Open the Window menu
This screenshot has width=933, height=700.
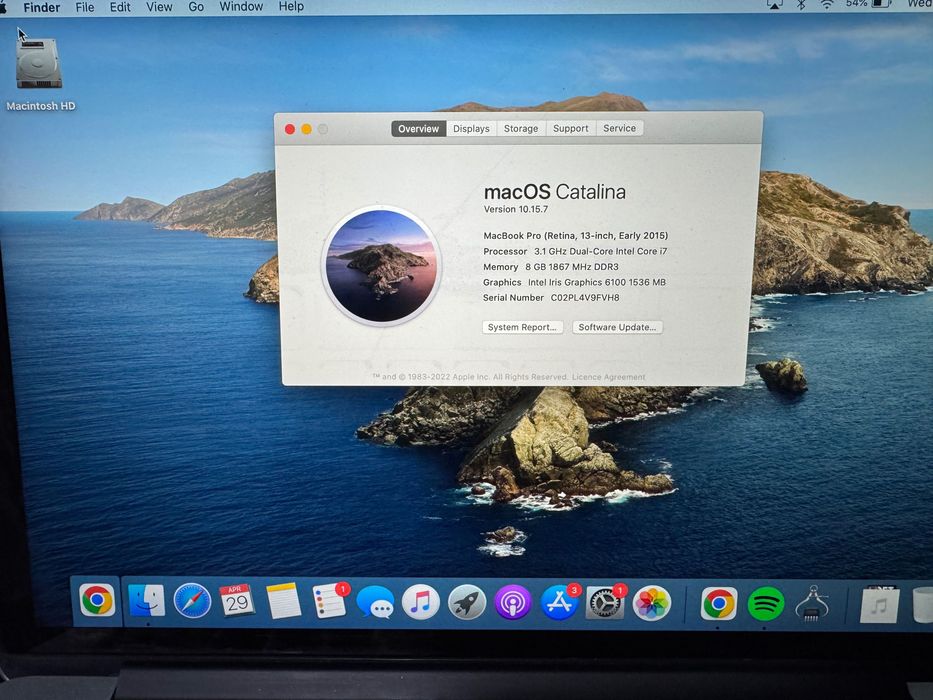pos(241,7)
